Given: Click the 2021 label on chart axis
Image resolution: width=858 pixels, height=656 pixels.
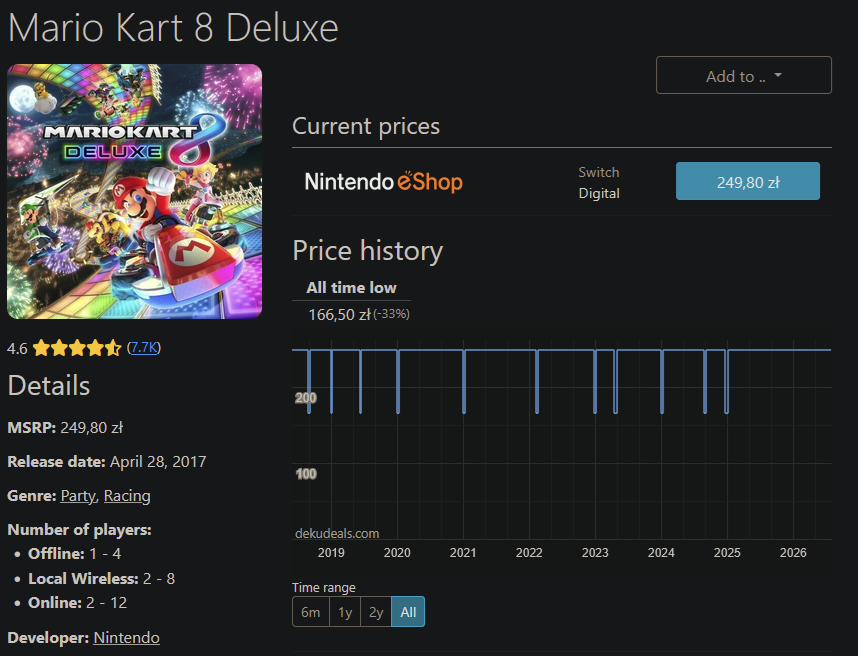Looking at the screenshot, I should (x=463, y=553).
